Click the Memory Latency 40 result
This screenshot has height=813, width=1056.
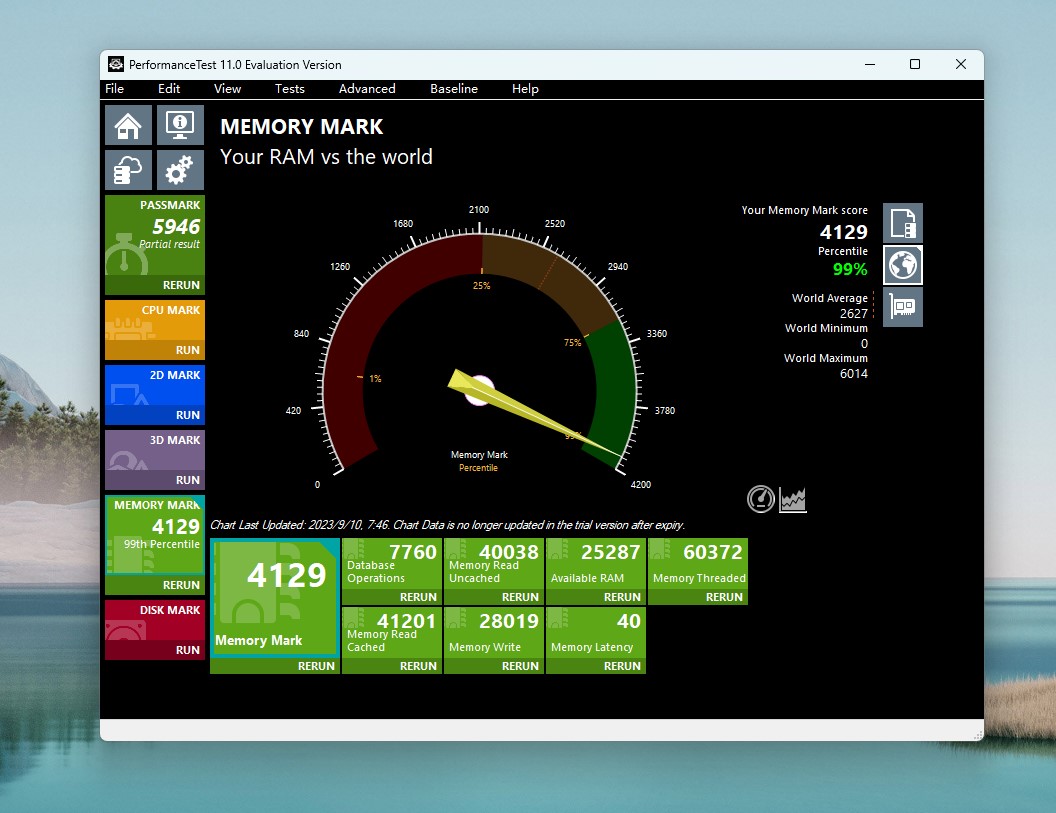click(x=596, y=632)
